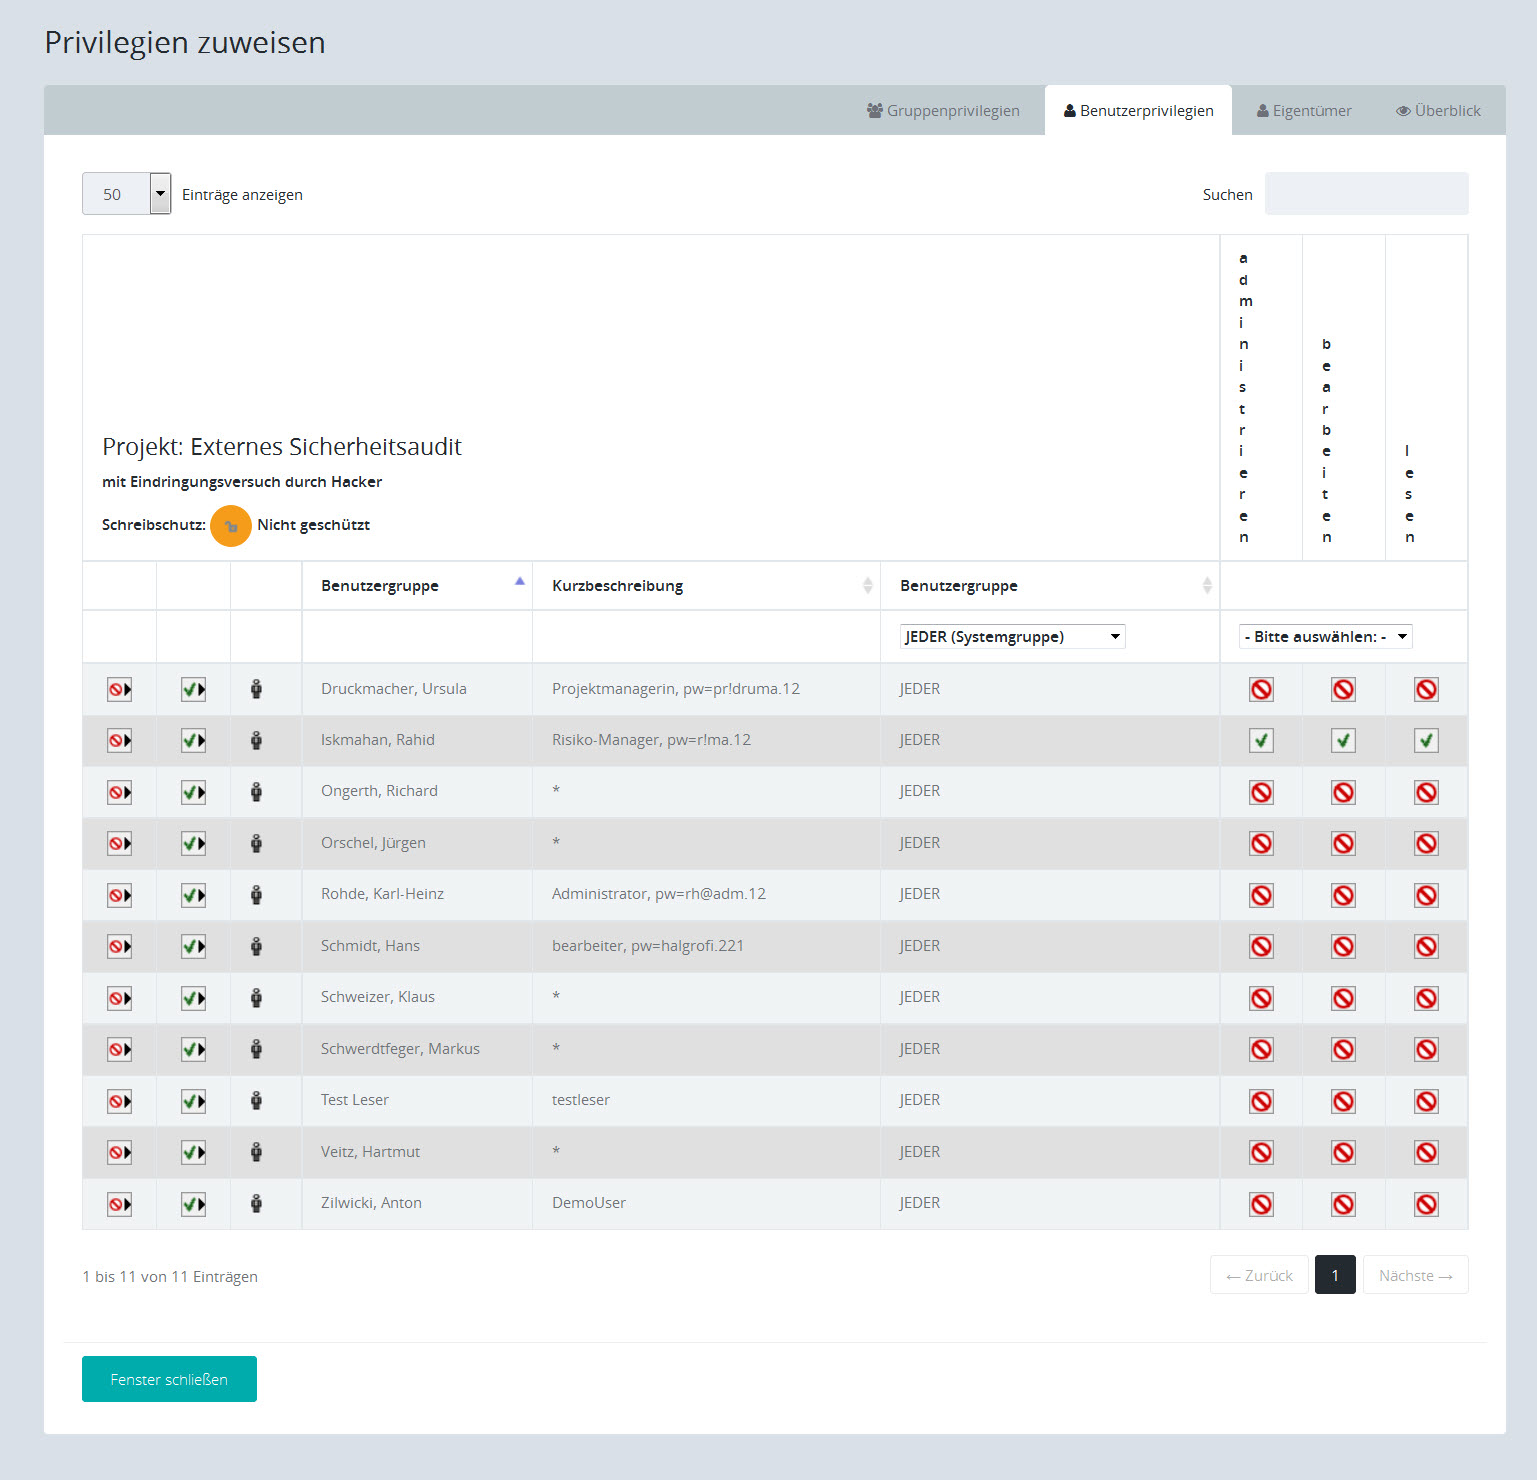Viewport: 1537px width, 1480px height.
Task: Go to the Nächste page
Action: tap(1415, 1275)
